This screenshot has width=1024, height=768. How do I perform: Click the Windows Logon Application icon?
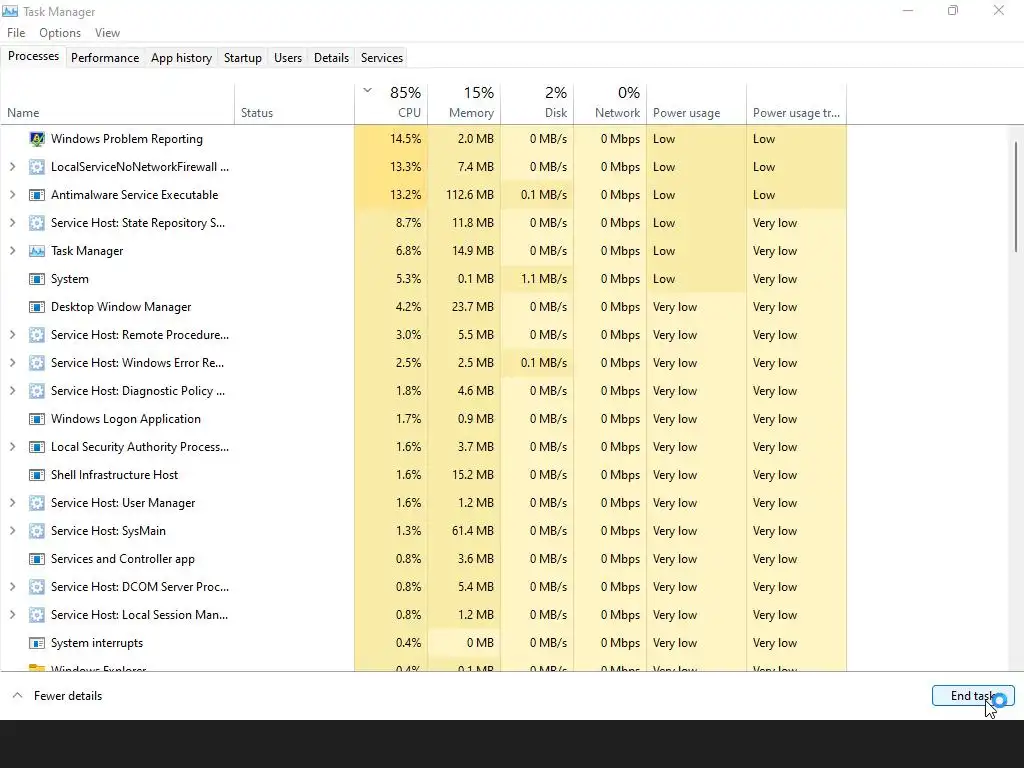[37, 419]
